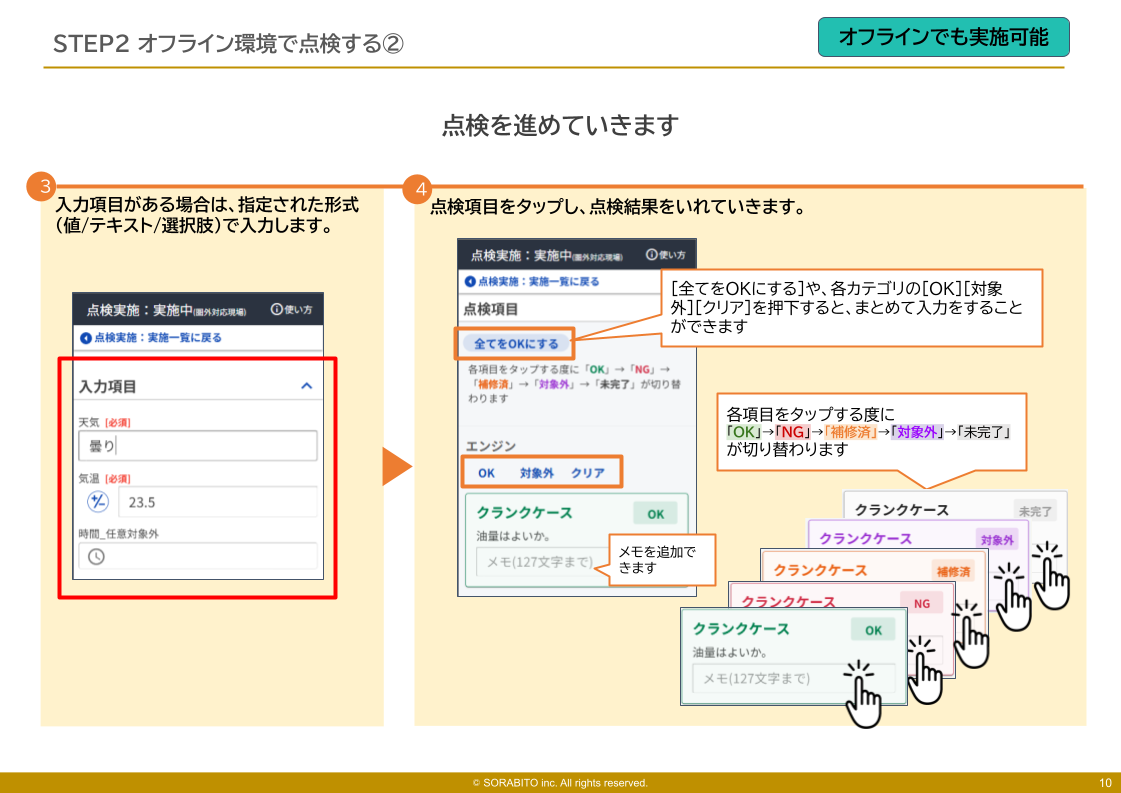Screen dimensions: 1121x793
Task: Tap the 対象外 badge on purple クランクケース card
Action: (996, 540)
